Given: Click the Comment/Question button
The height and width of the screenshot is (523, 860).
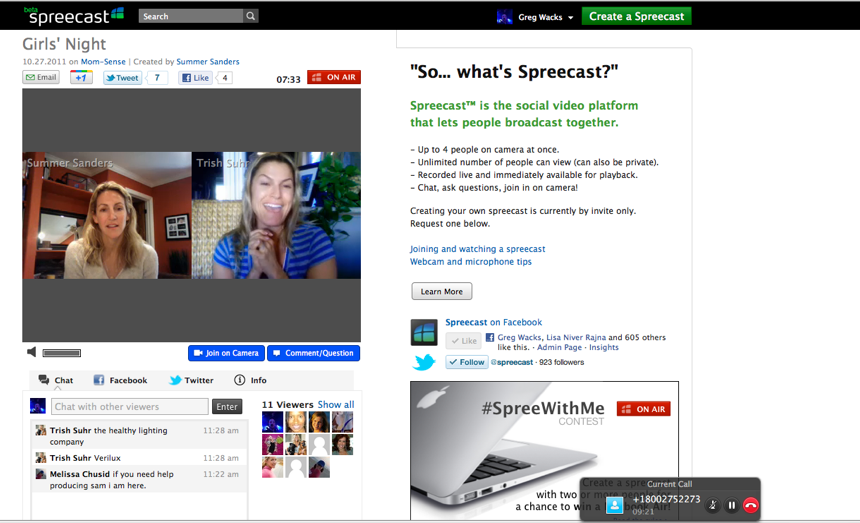Looking at the screenshot, I should coord(314,353).
